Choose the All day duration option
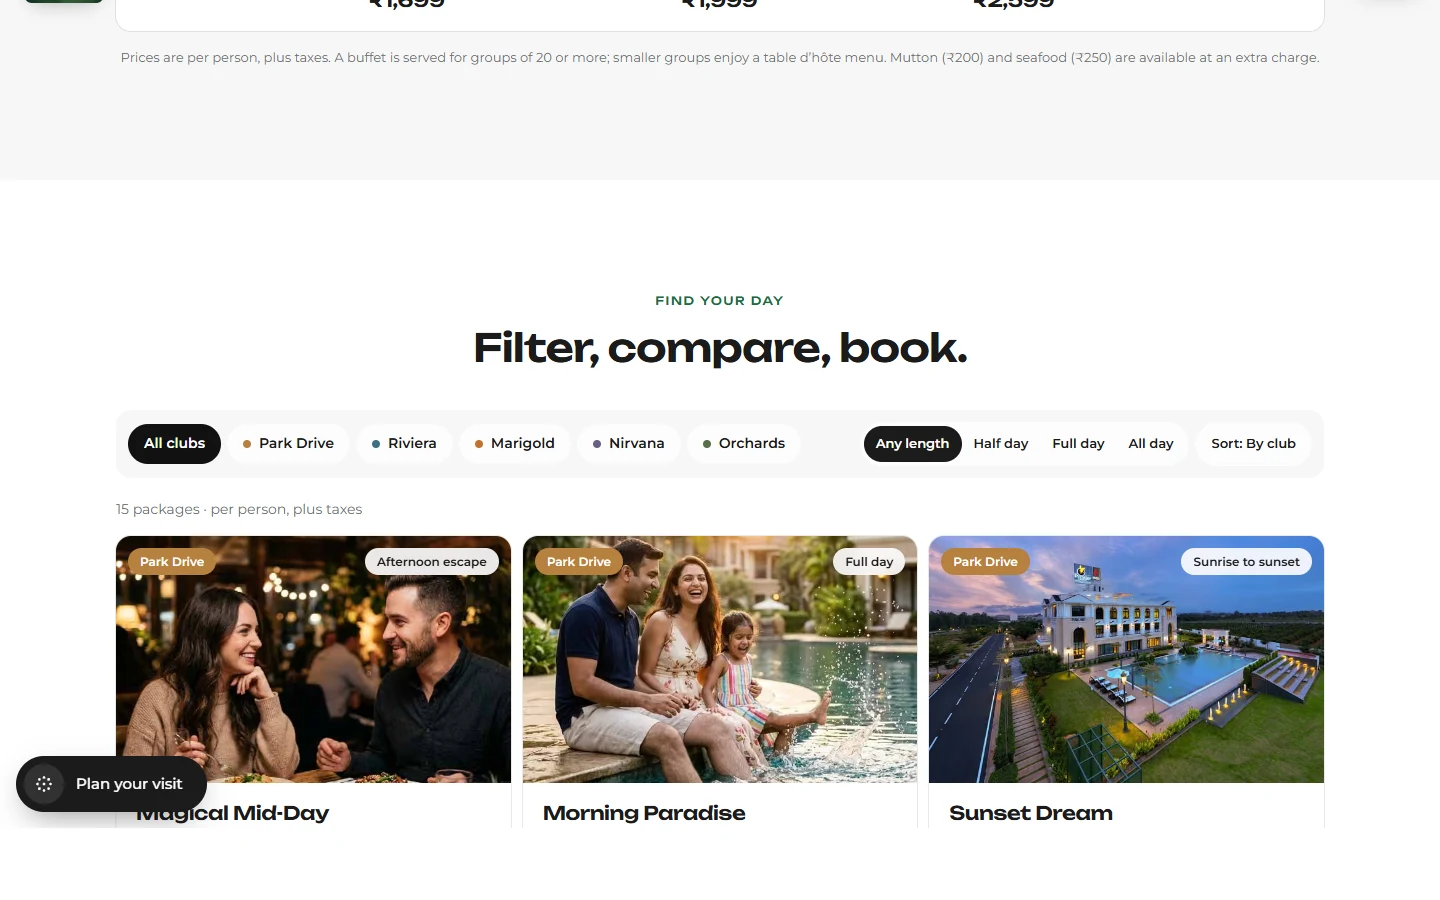Screen dimensions: 1440x900 pos(1151,443)
